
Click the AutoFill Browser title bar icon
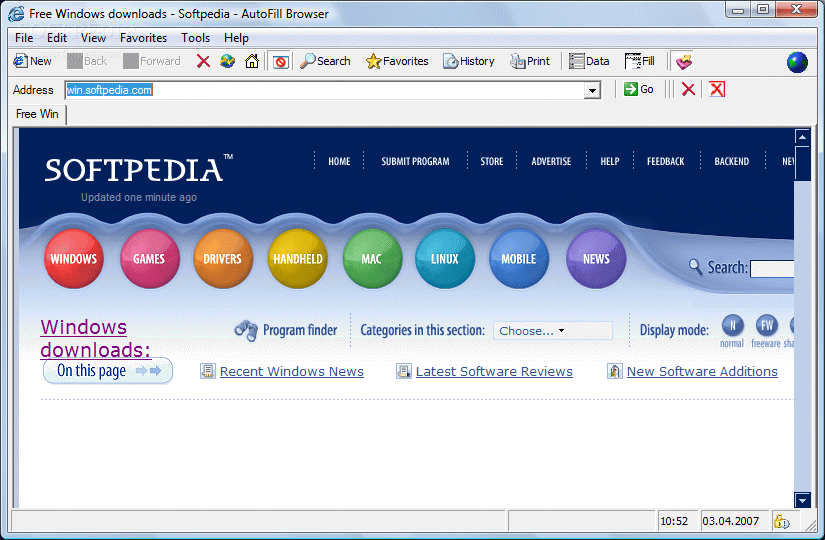click(16, 13)
